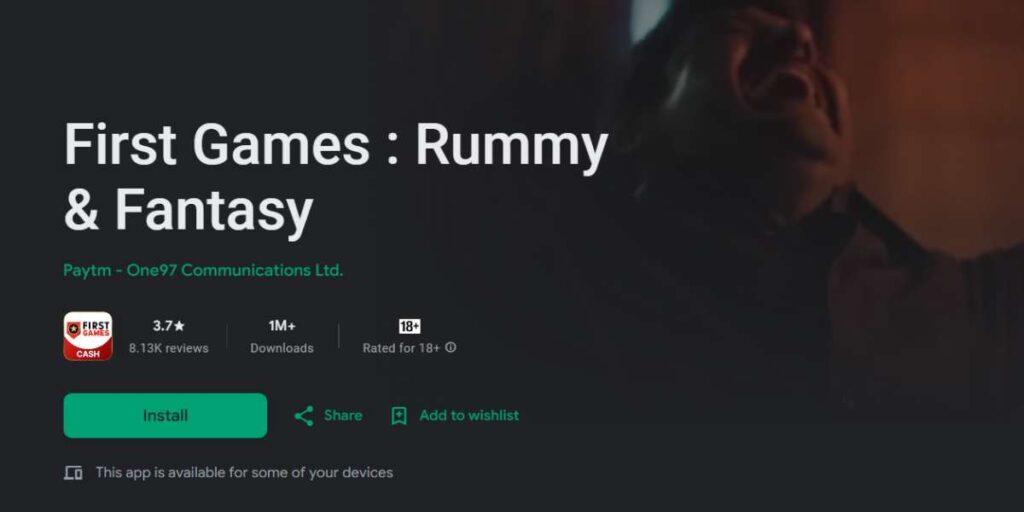Select the Share text button
The height and width of the screenshot is (512, 1024).
343,415
